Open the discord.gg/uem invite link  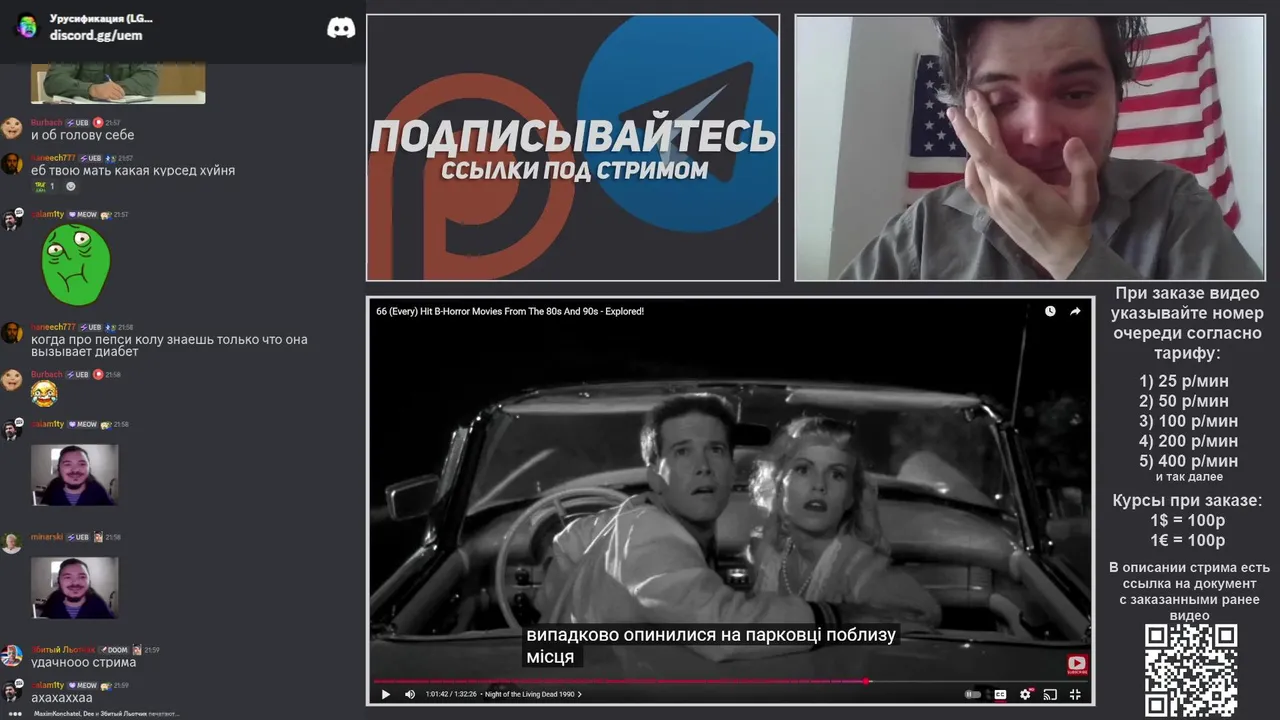(x=96, y=35)
